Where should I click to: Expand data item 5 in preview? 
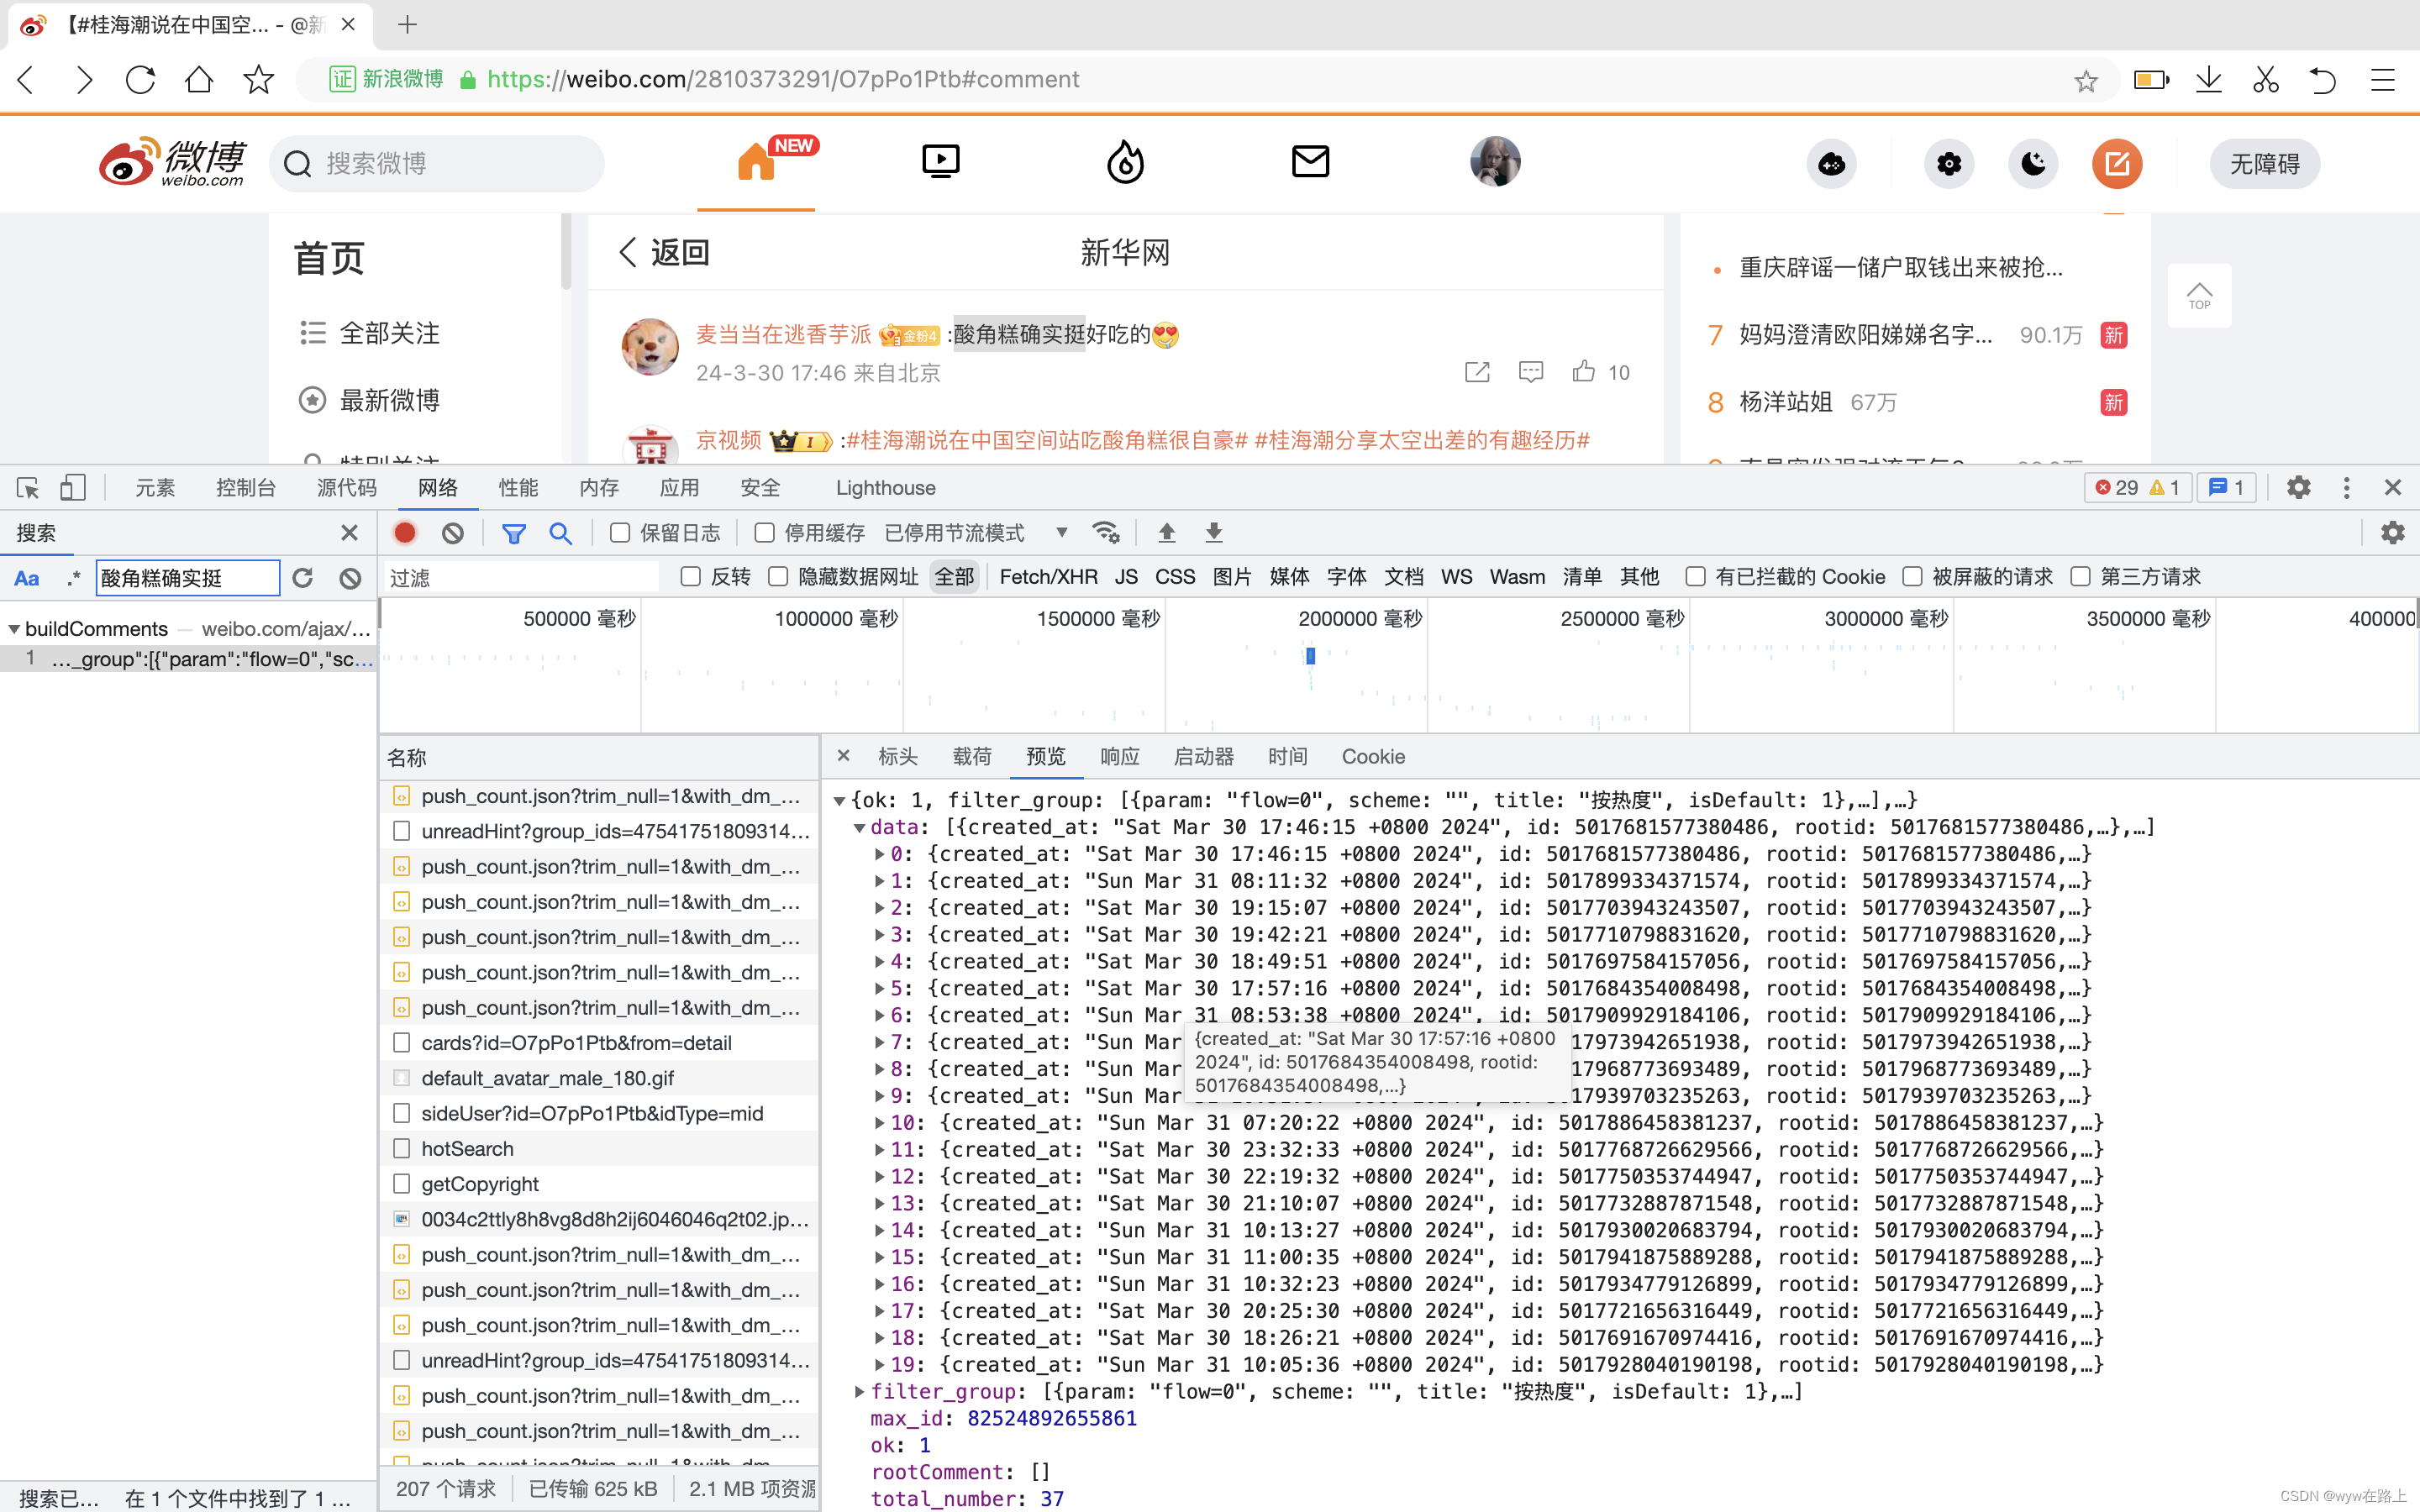(x=879, y=988)
